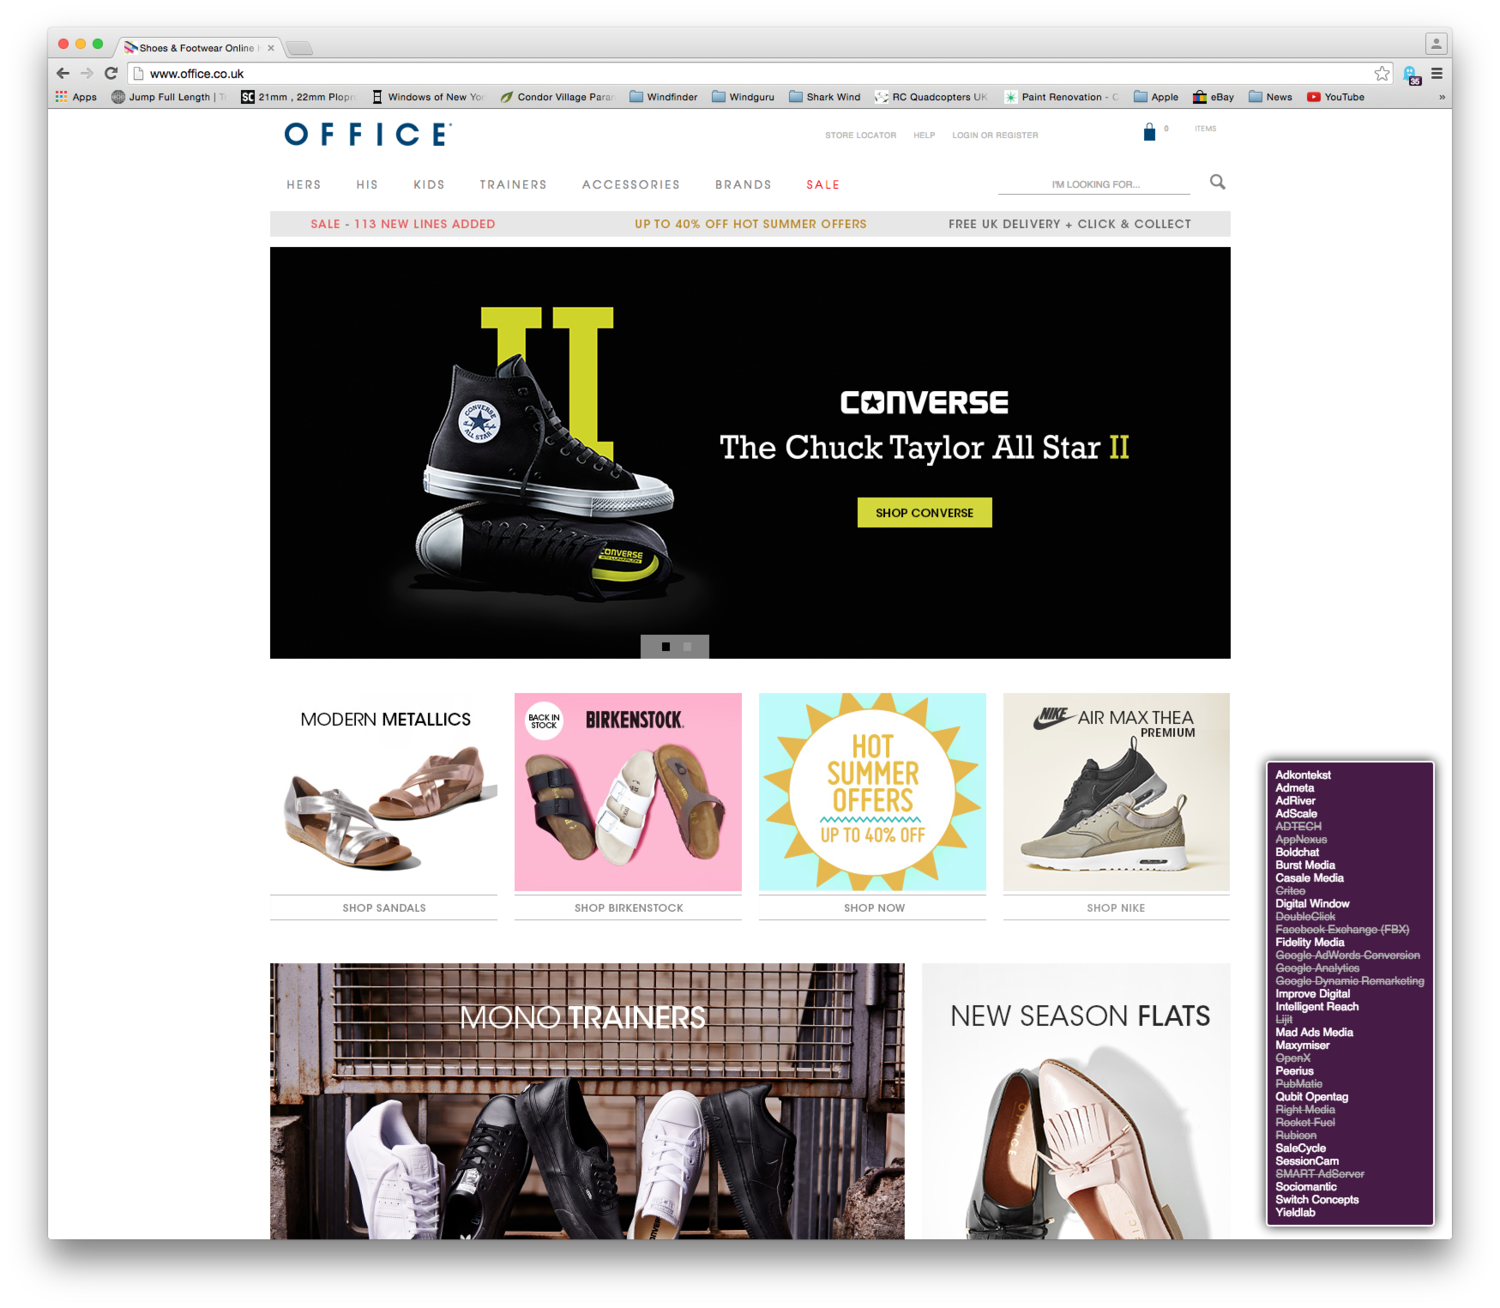Open Mono Trainers banner
The width and height of the screenshot is (1500, 1308).
tap(587, 1101)
